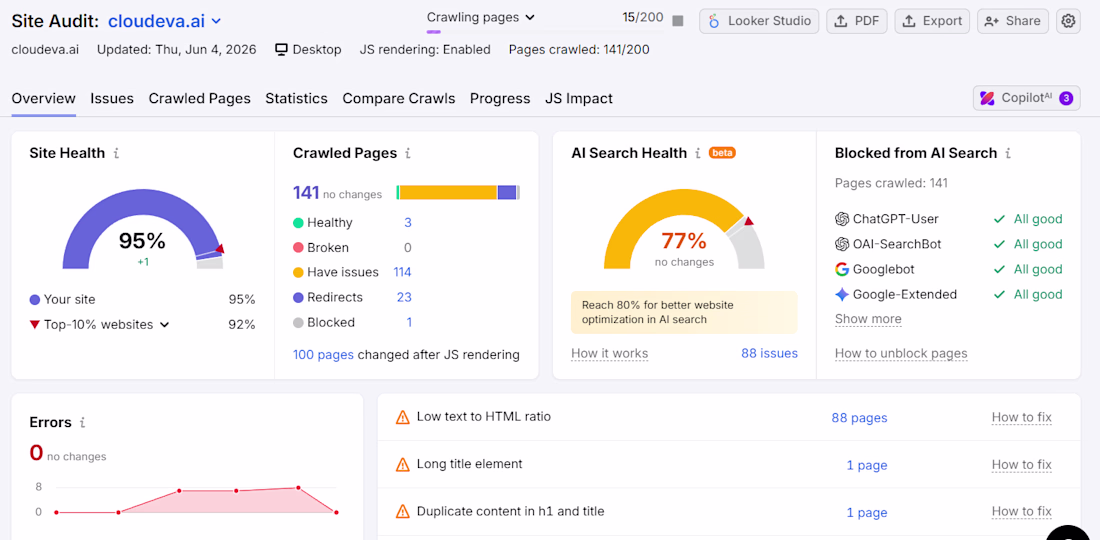Click the Duplicate content in h1 and title label
The width and height of the screenshot is (1100, 540).
(510, 511)
